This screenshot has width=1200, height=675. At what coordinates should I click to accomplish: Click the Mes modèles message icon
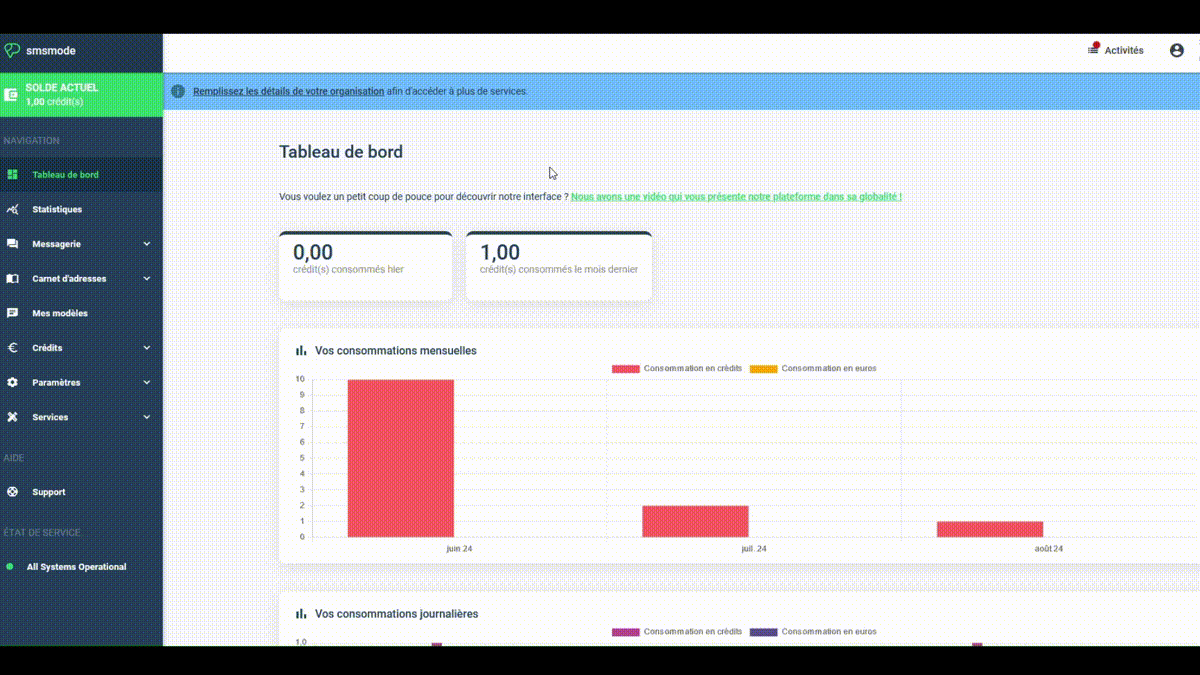click(x=13, y=313)
